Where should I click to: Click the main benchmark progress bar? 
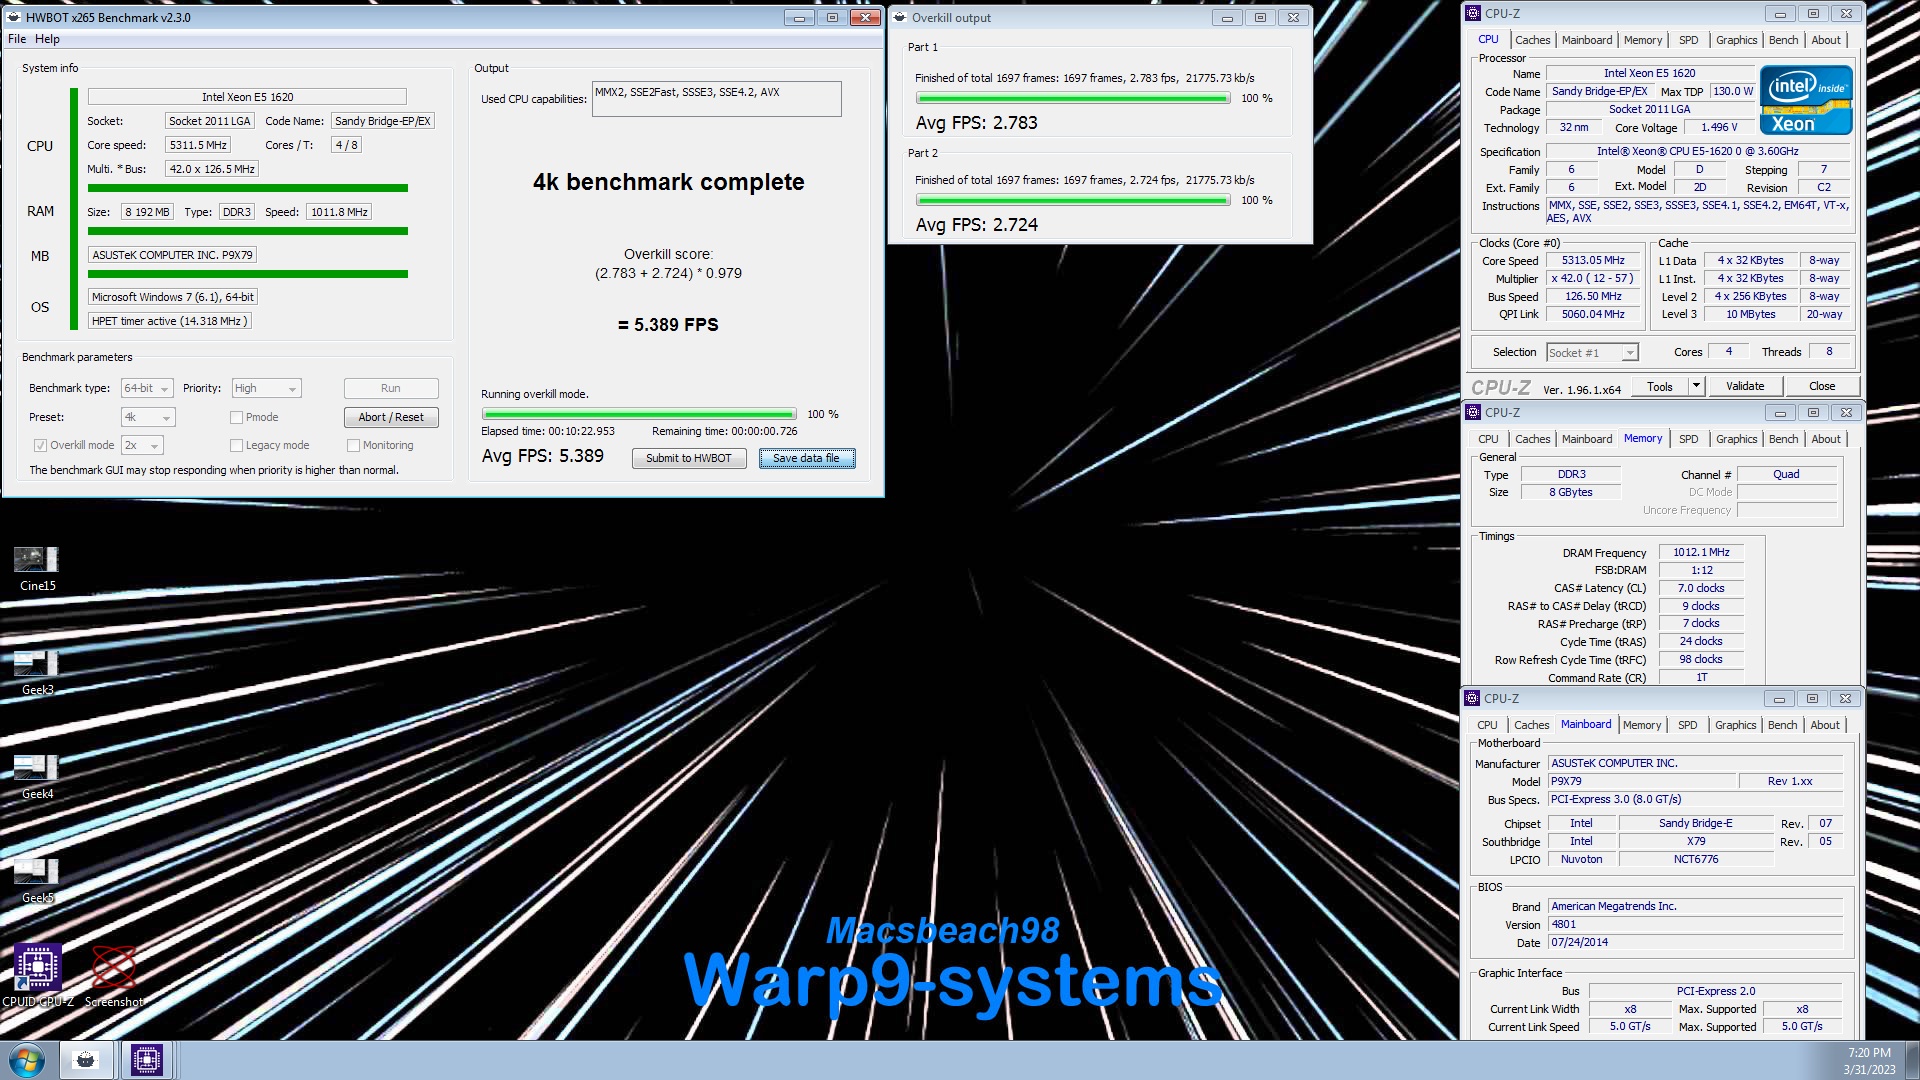[x=639, y=414]
